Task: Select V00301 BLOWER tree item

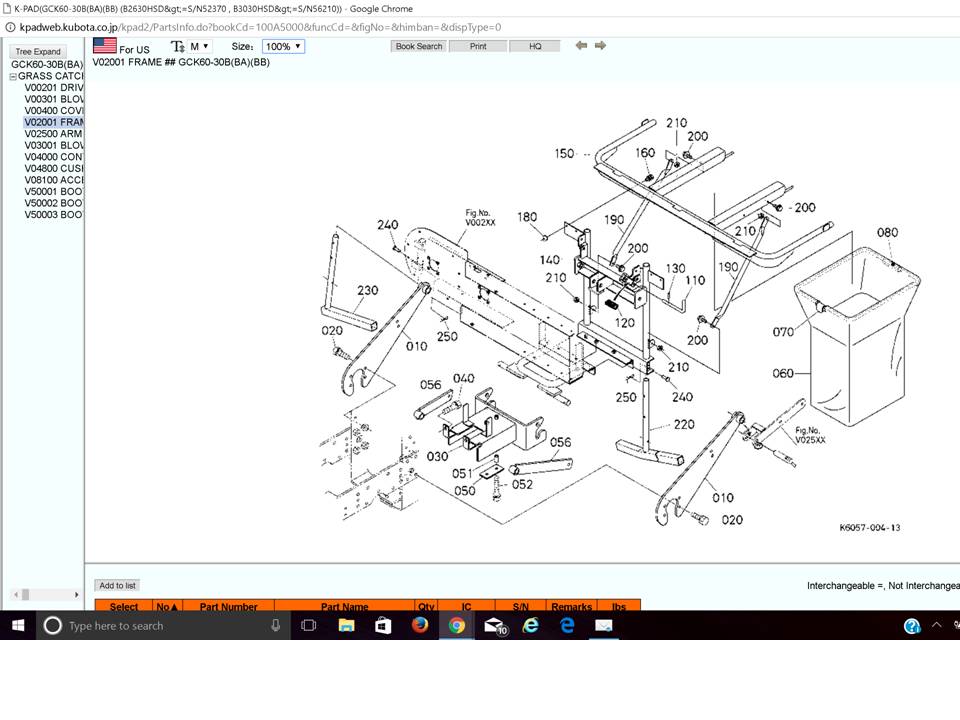Action: pos(54,99)
